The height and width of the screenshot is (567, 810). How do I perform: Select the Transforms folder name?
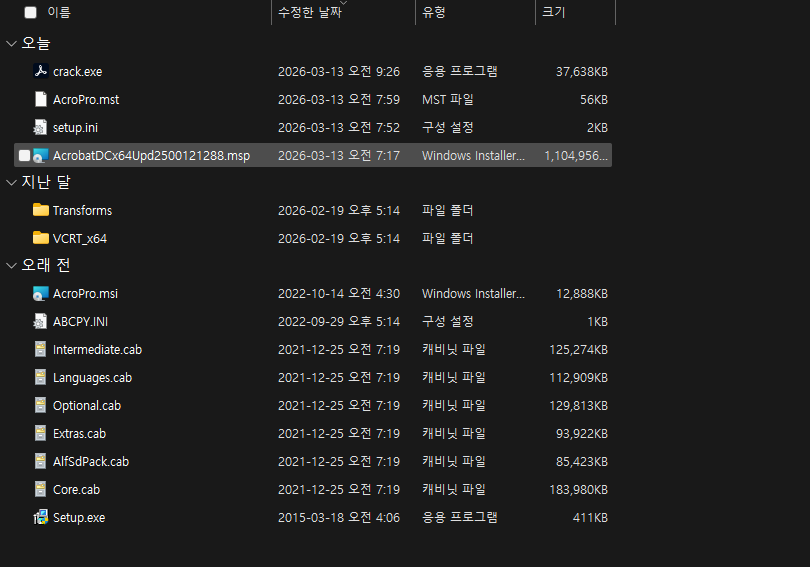tap(83, 211)
